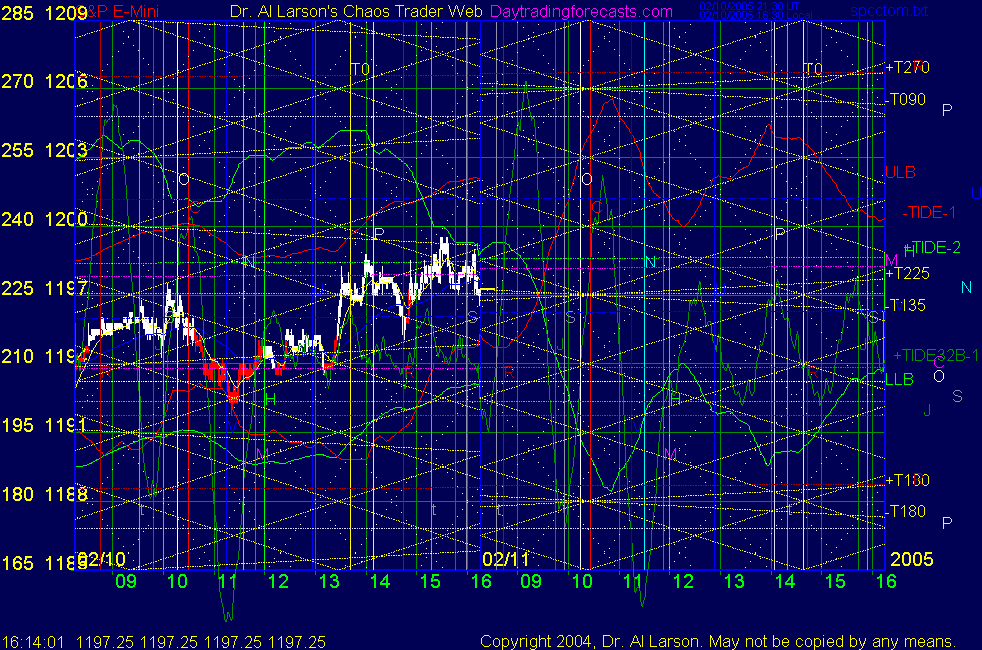Click the 225 1197 price scale label
The image size is (982, 650).
tap(44, 288)
